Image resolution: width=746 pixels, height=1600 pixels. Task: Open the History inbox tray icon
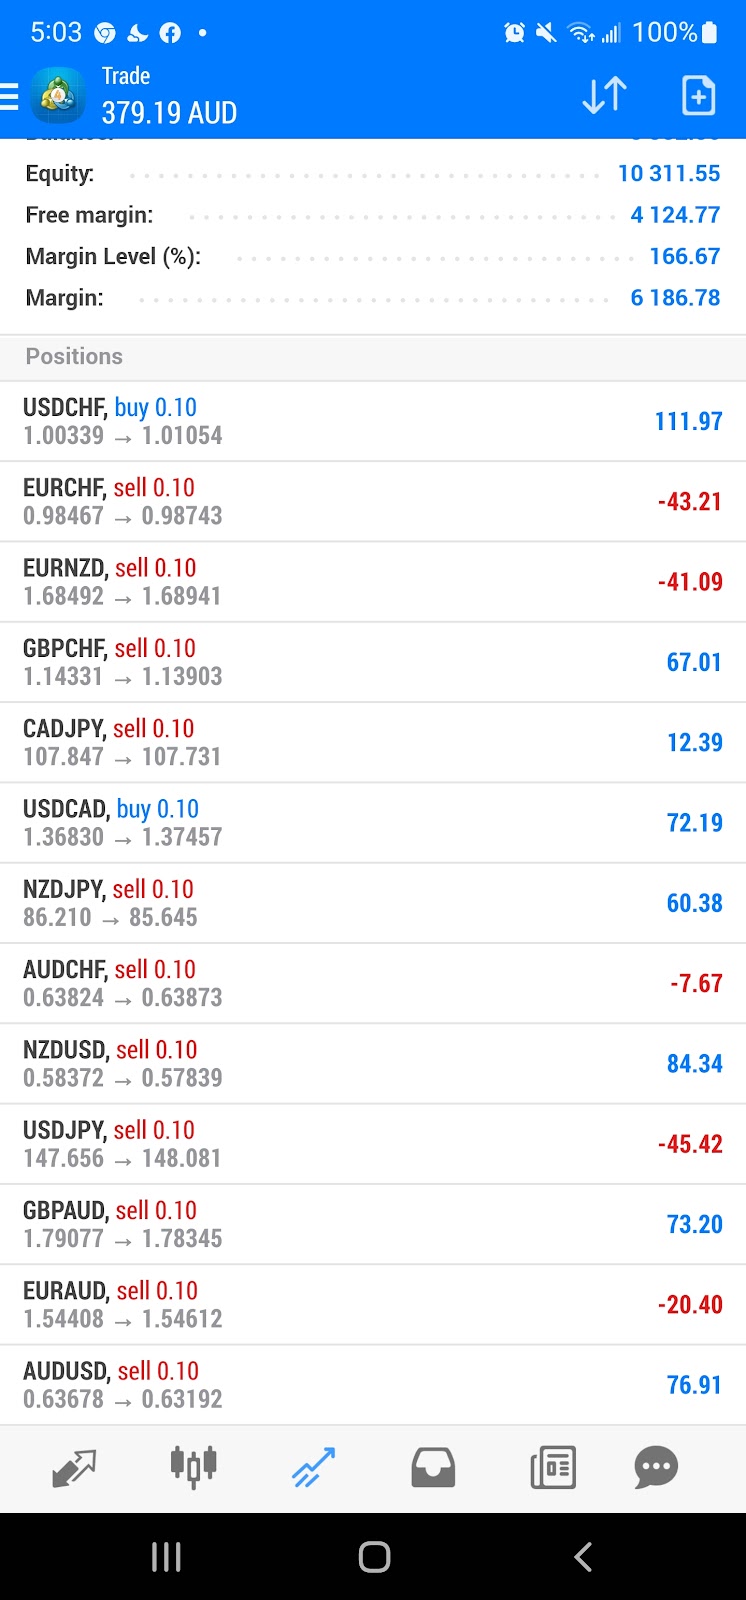tap(433, 1468)
